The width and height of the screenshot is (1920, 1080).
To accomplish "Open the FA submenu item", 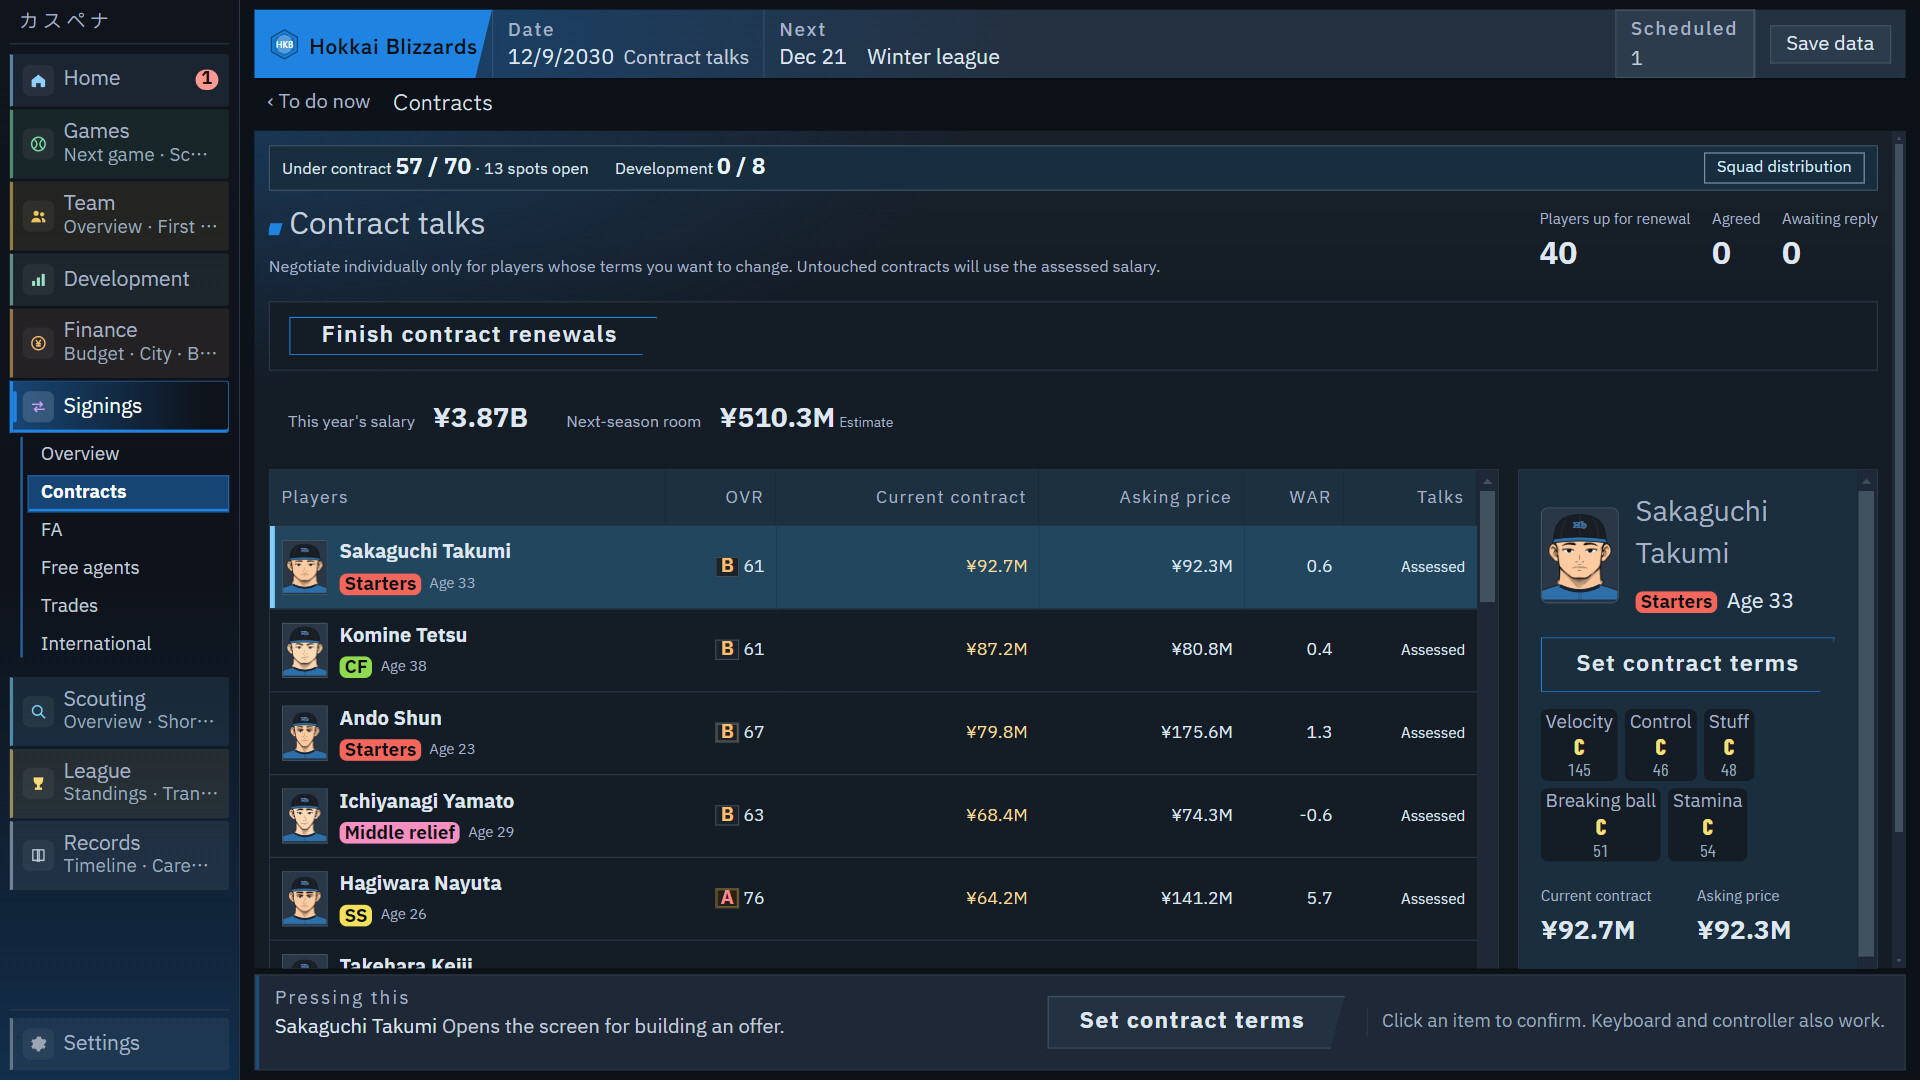I will (x=52, y=530).
